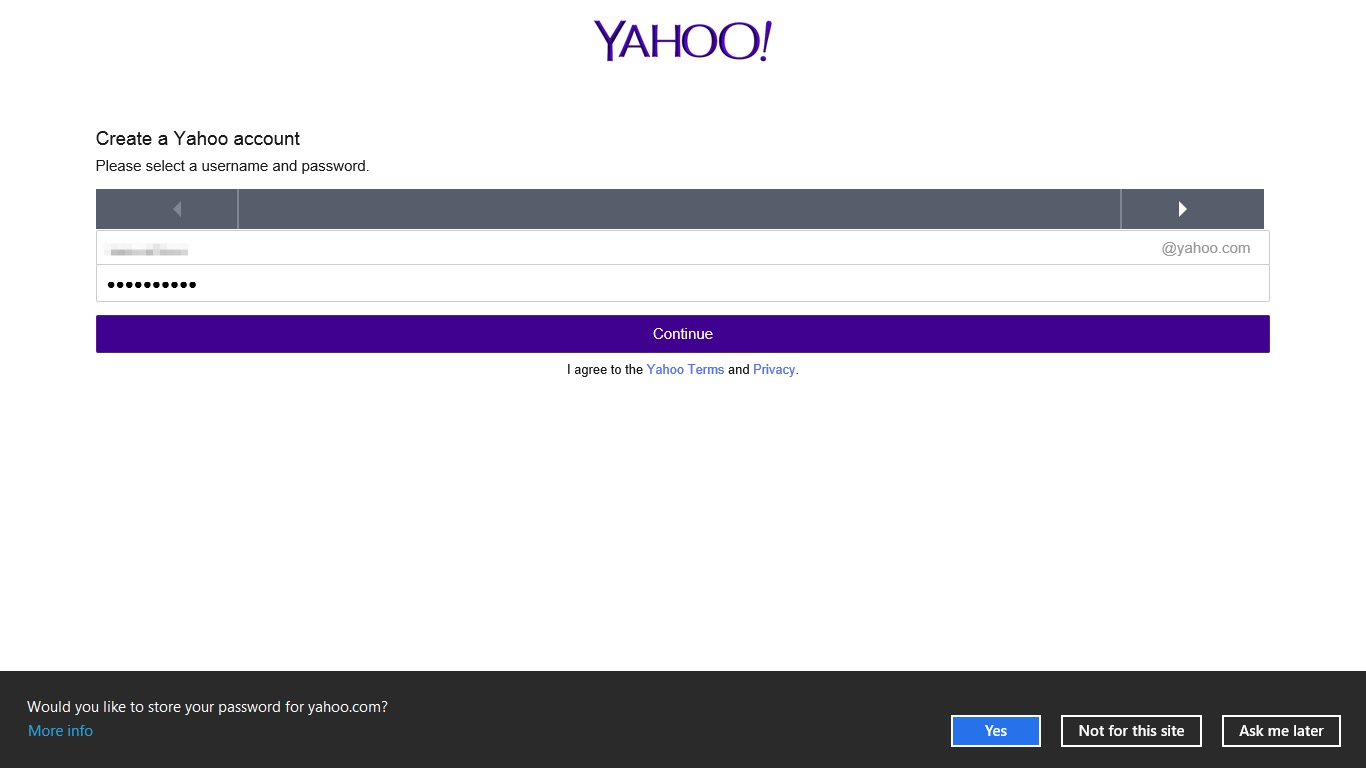Viewport: 1366px width, 768px height.
Task: Click the @yahoo.com domain suffix
Action: pyautogui.click(x=1206, y=248)
